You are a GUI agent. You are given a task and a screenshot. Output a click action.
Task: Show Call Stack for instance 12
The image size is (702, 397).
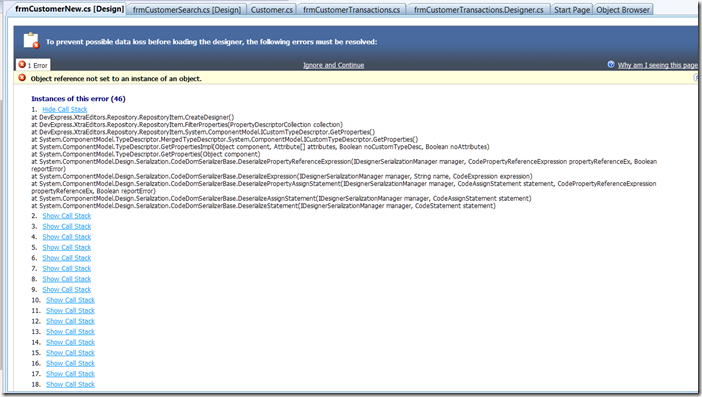point(70,321)
